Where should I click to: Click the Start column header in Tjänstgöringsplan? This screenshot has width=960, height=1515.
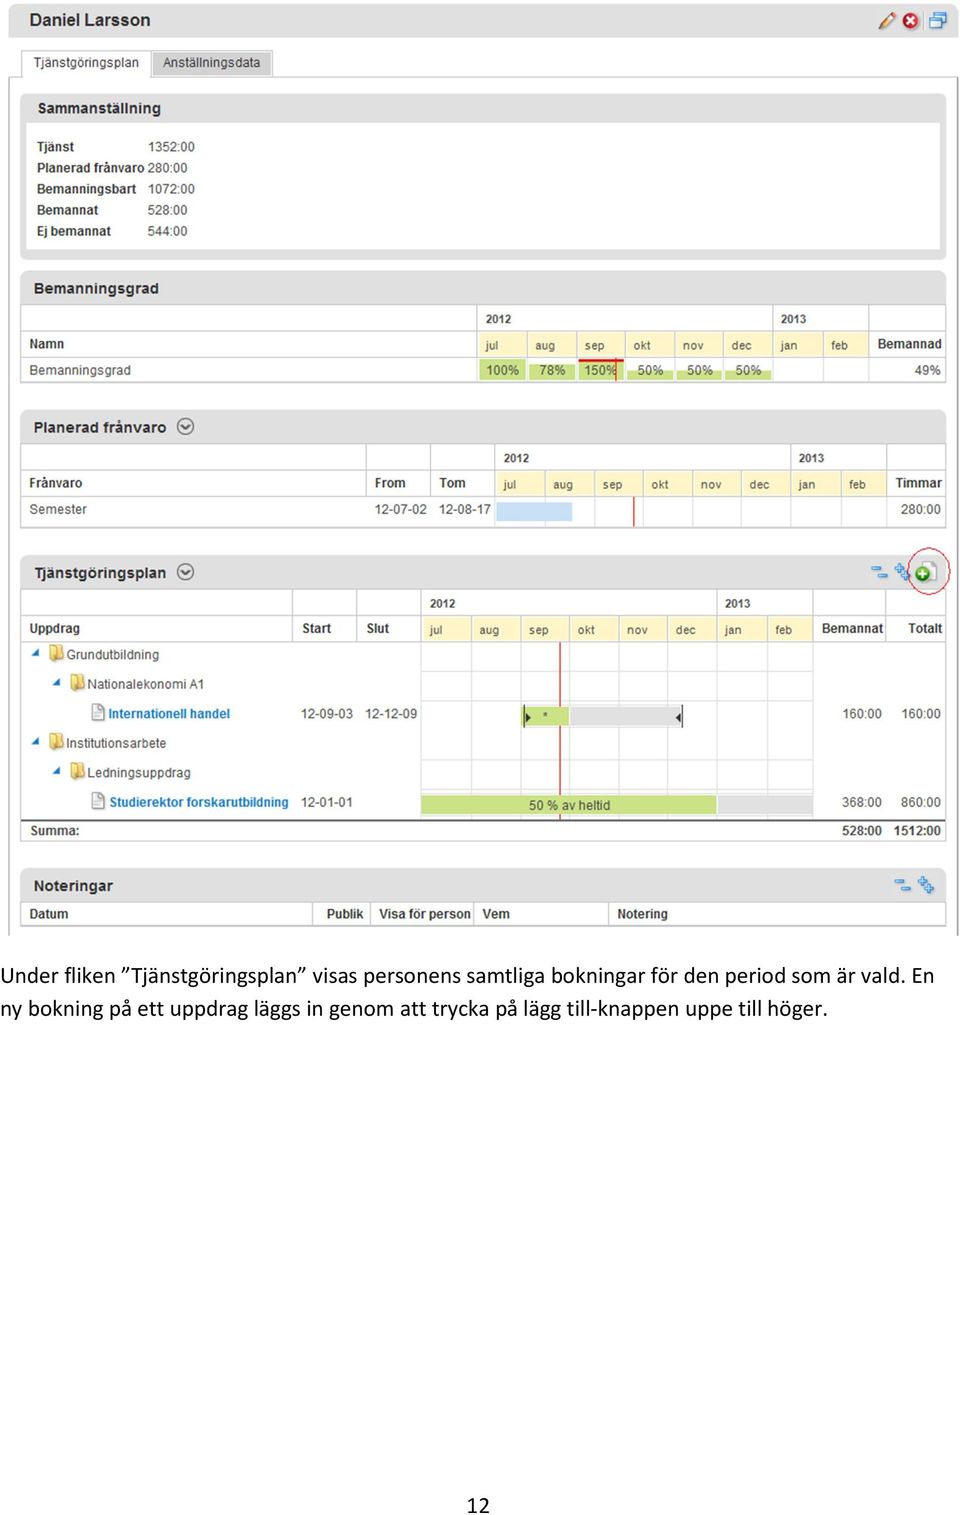(317, 629)
